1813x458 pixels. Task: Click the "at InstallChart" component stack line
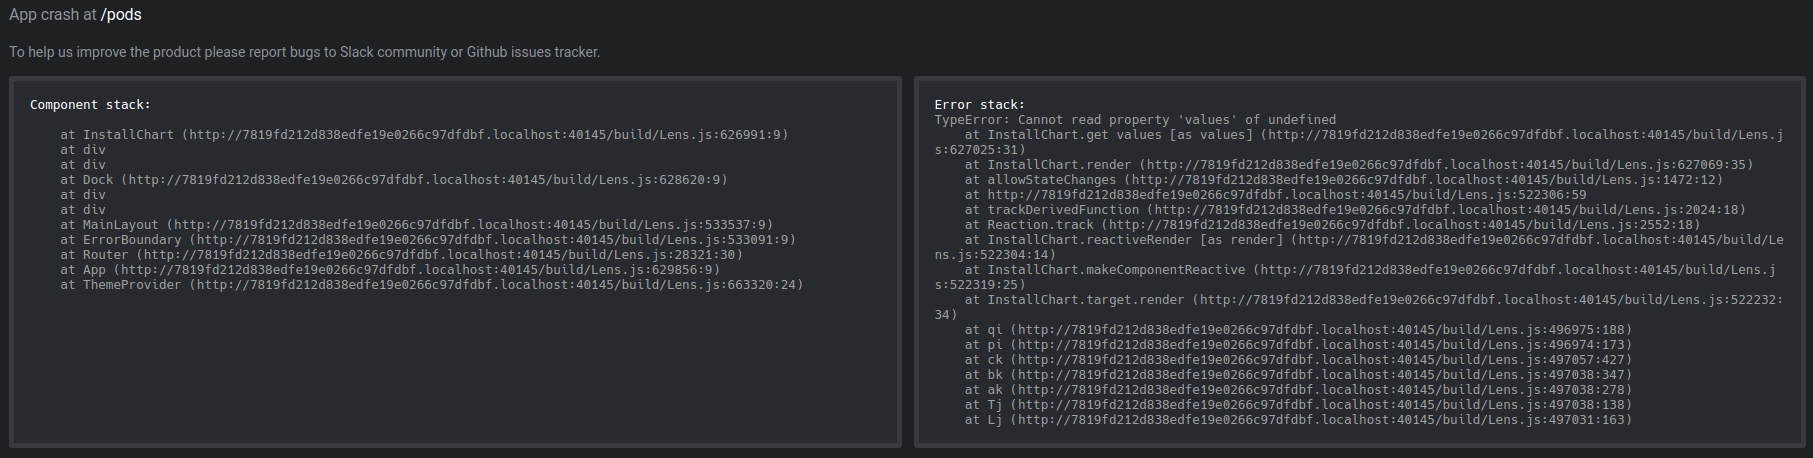point(424,135)
